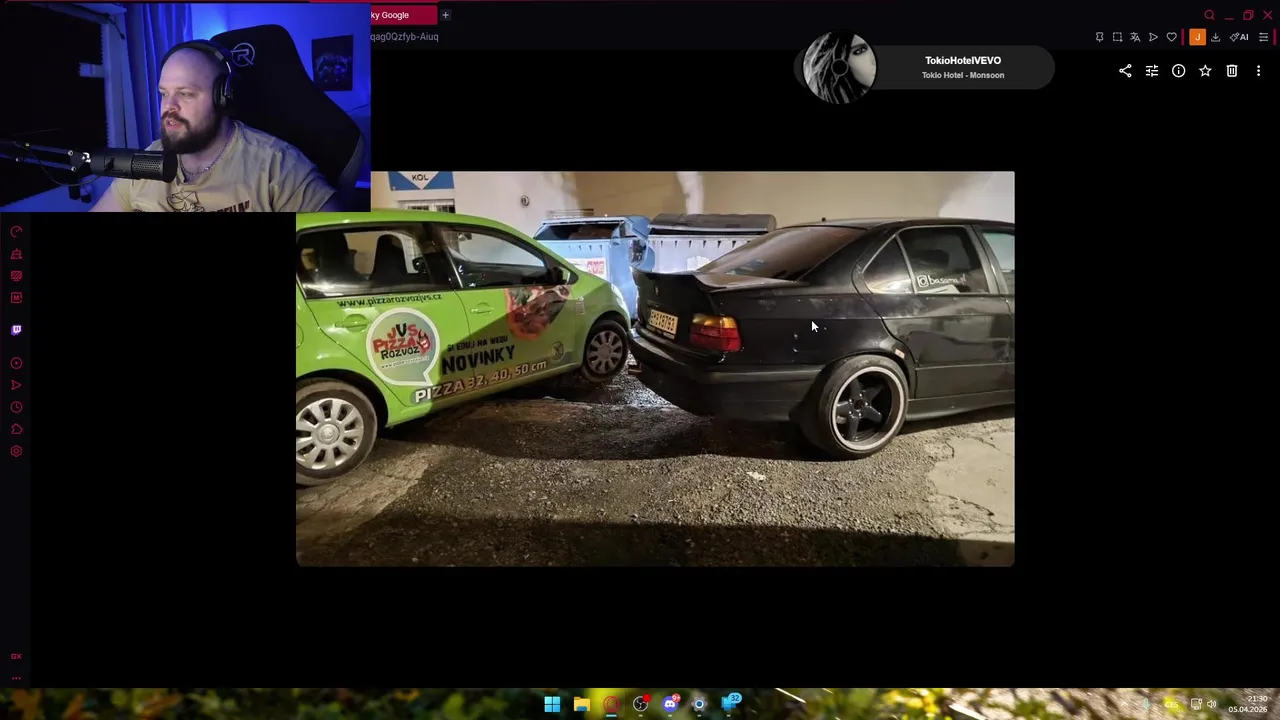1280x720 pixels.
Task: Open GX Cleaner icon in sidebar
Action: 16,254
